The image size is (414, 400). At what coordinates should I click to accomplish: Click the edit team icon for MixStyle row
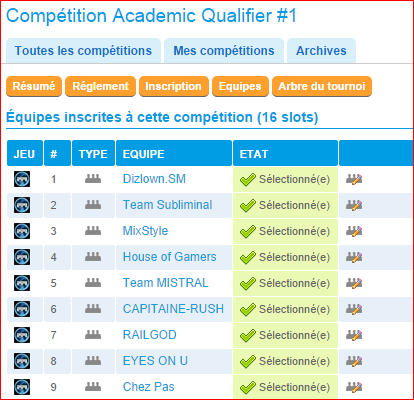click(x=354, y=231)
